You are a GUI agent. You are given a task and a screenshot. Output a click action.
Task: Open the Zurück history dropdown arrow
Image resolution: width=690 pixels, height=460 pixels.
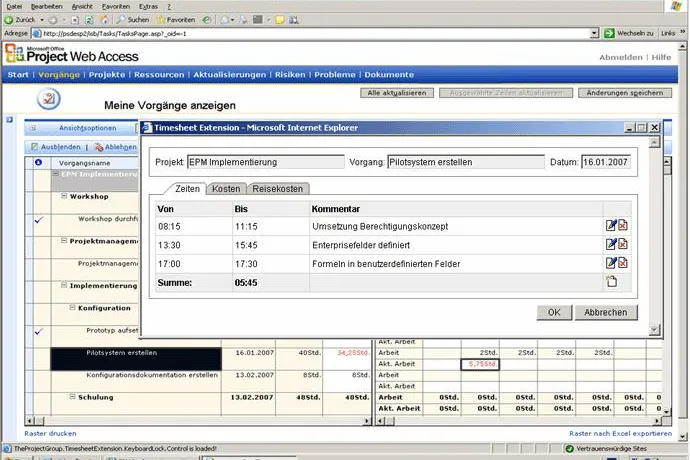[42, 20]
